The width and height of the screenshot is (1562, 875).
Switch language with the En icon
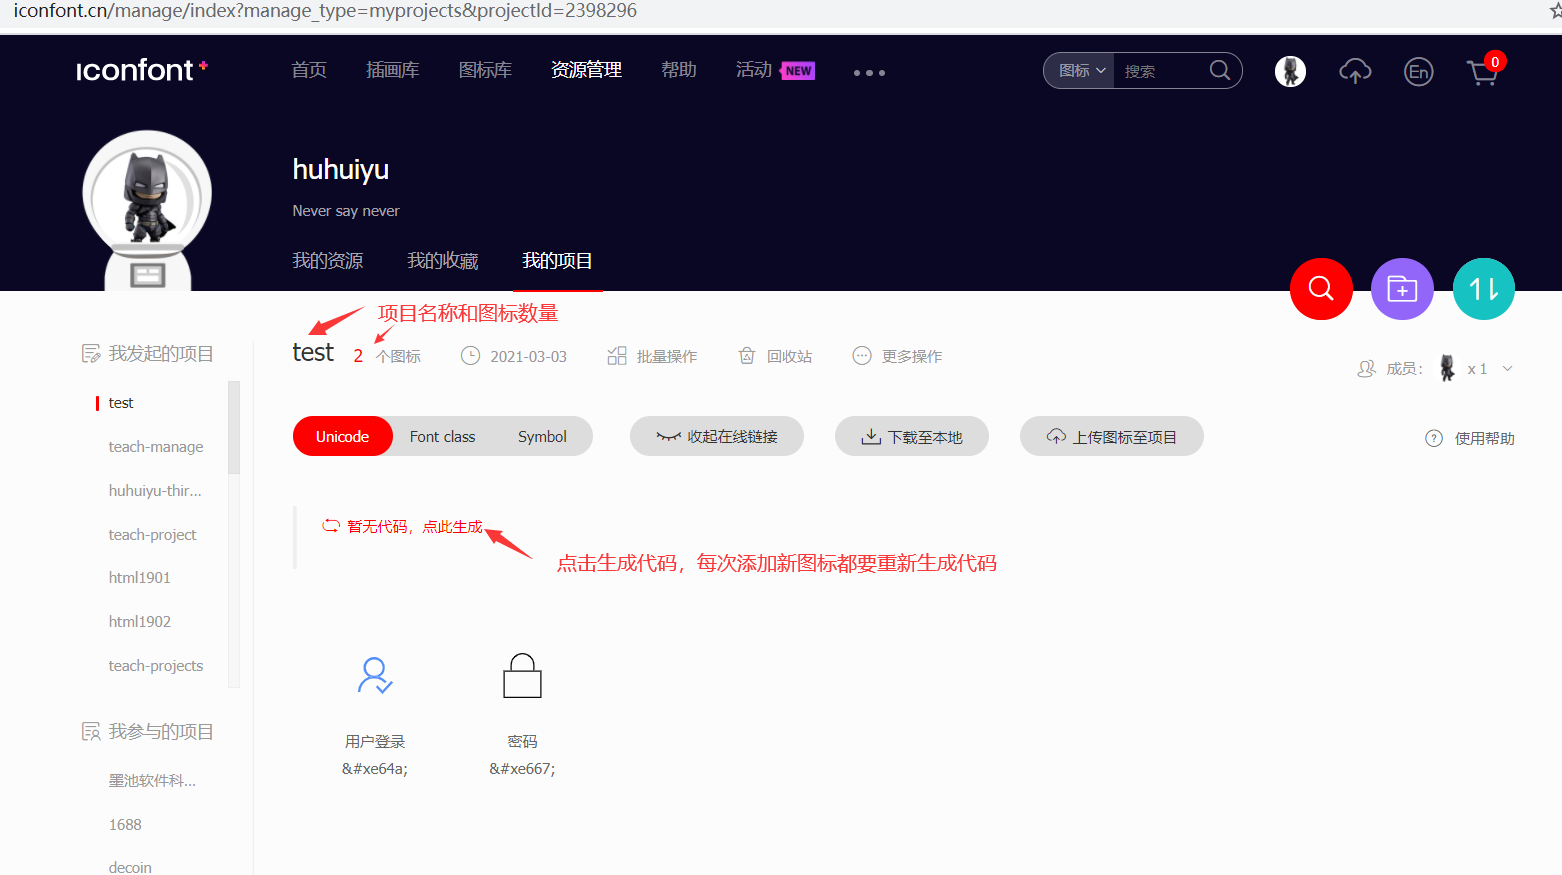coord(1418,72)
